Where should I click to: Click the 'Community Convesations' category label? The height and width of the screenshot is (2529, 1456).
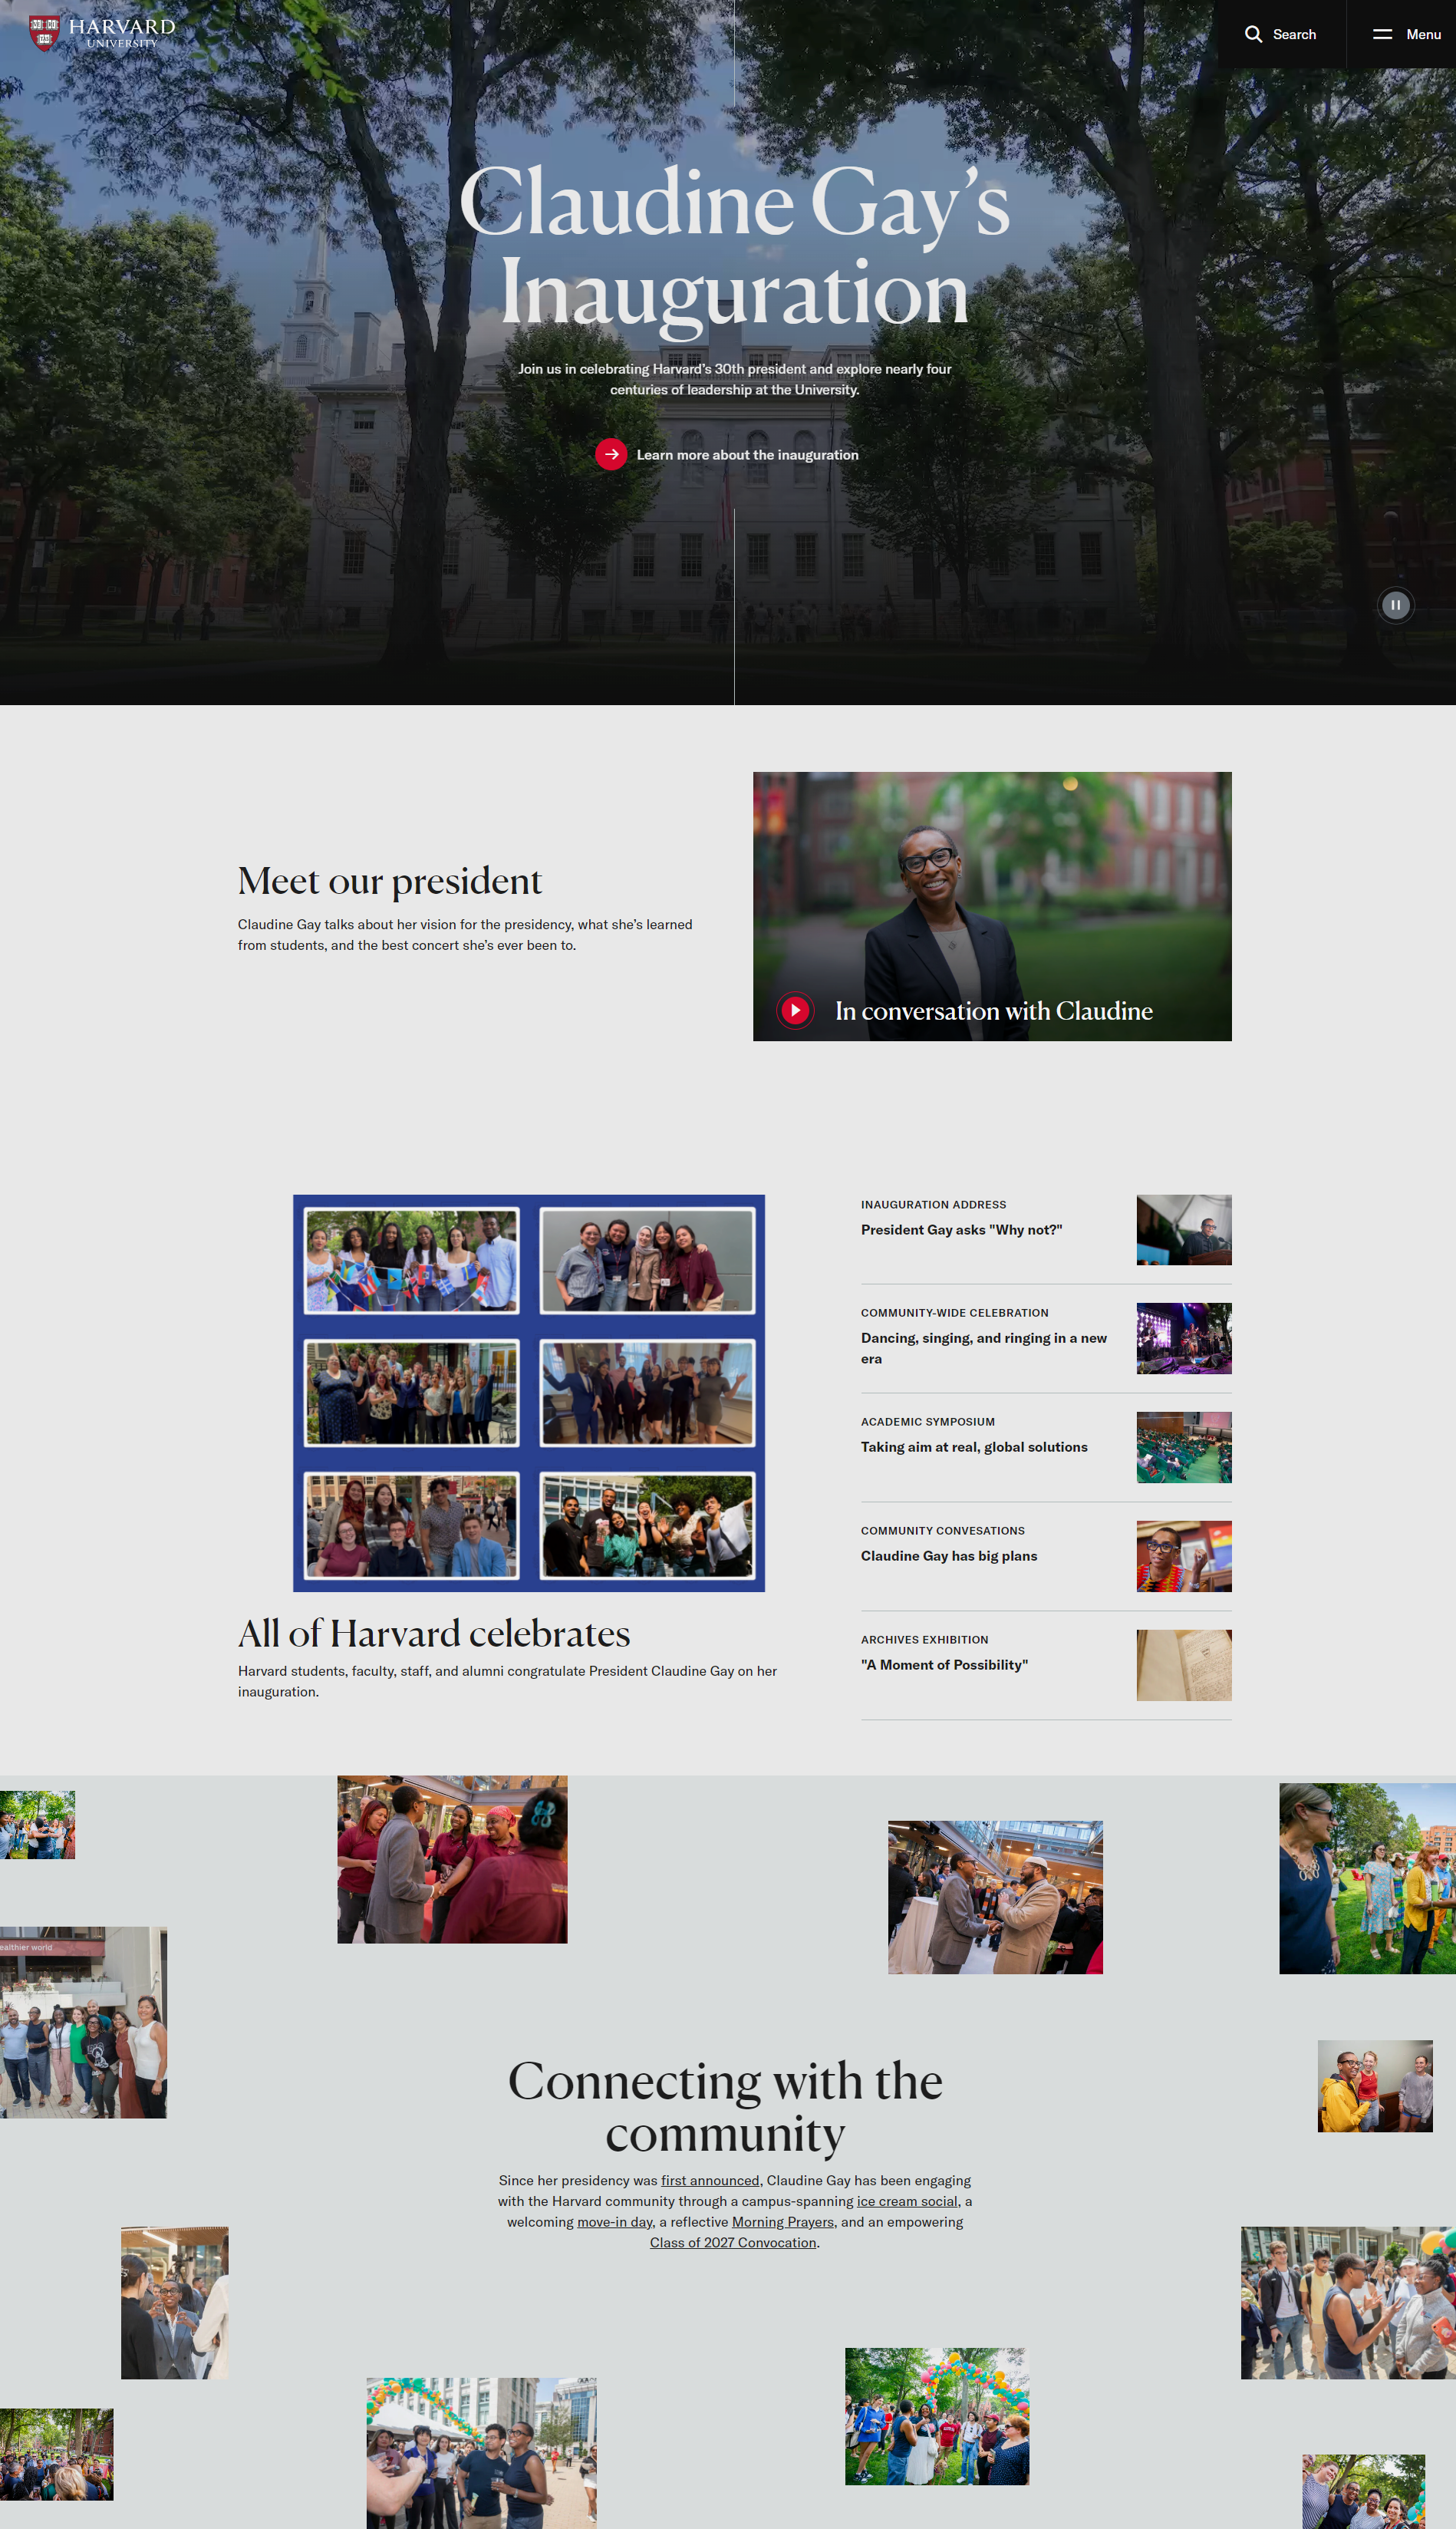point(943,1531)
